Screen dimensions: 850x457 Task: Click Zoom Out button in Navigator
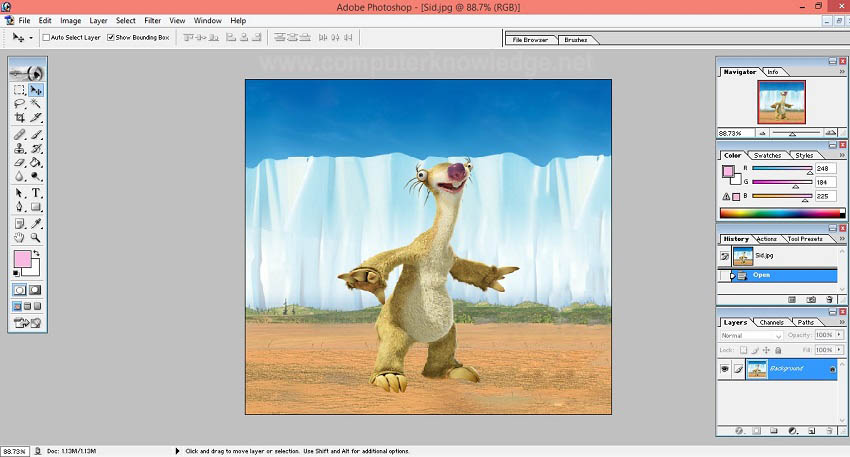tap(762, 133)
